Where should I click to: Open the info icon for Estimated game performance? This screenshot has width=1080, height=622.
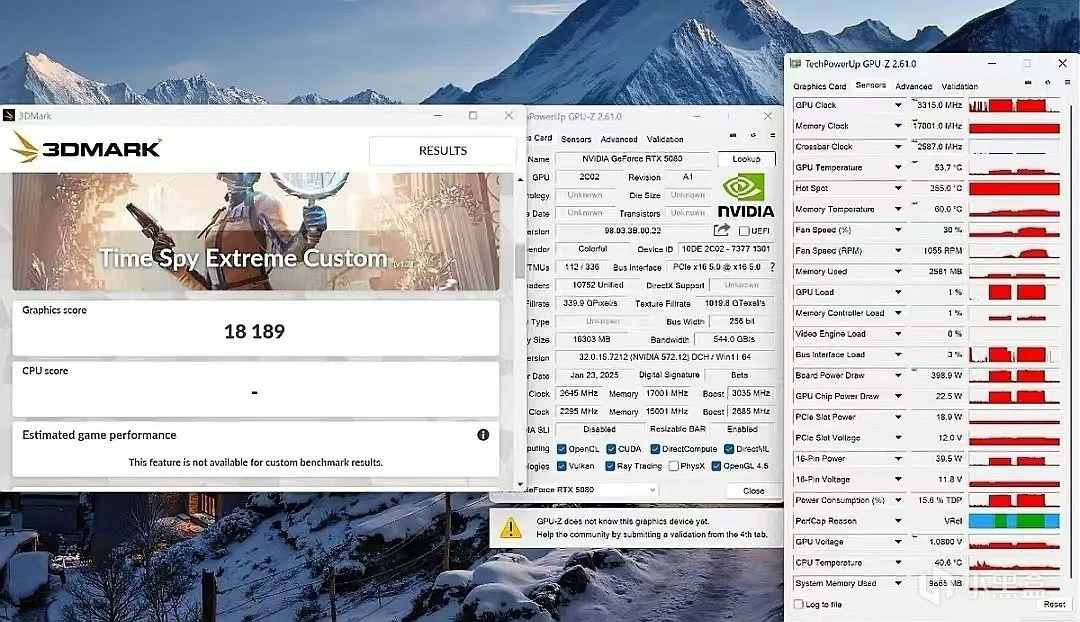point(483,435)
